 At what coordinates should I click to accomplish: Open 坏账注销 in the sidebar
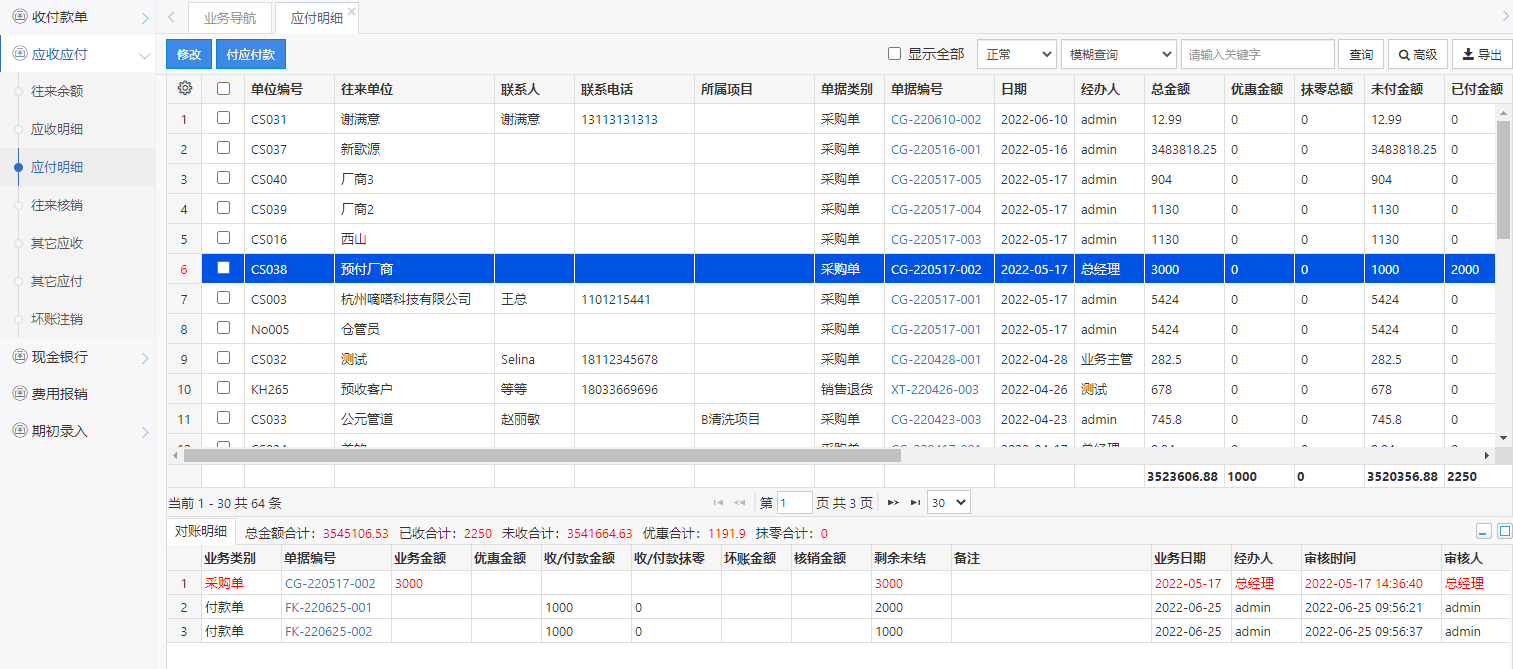pyautogui.click(x=57, y=319)
